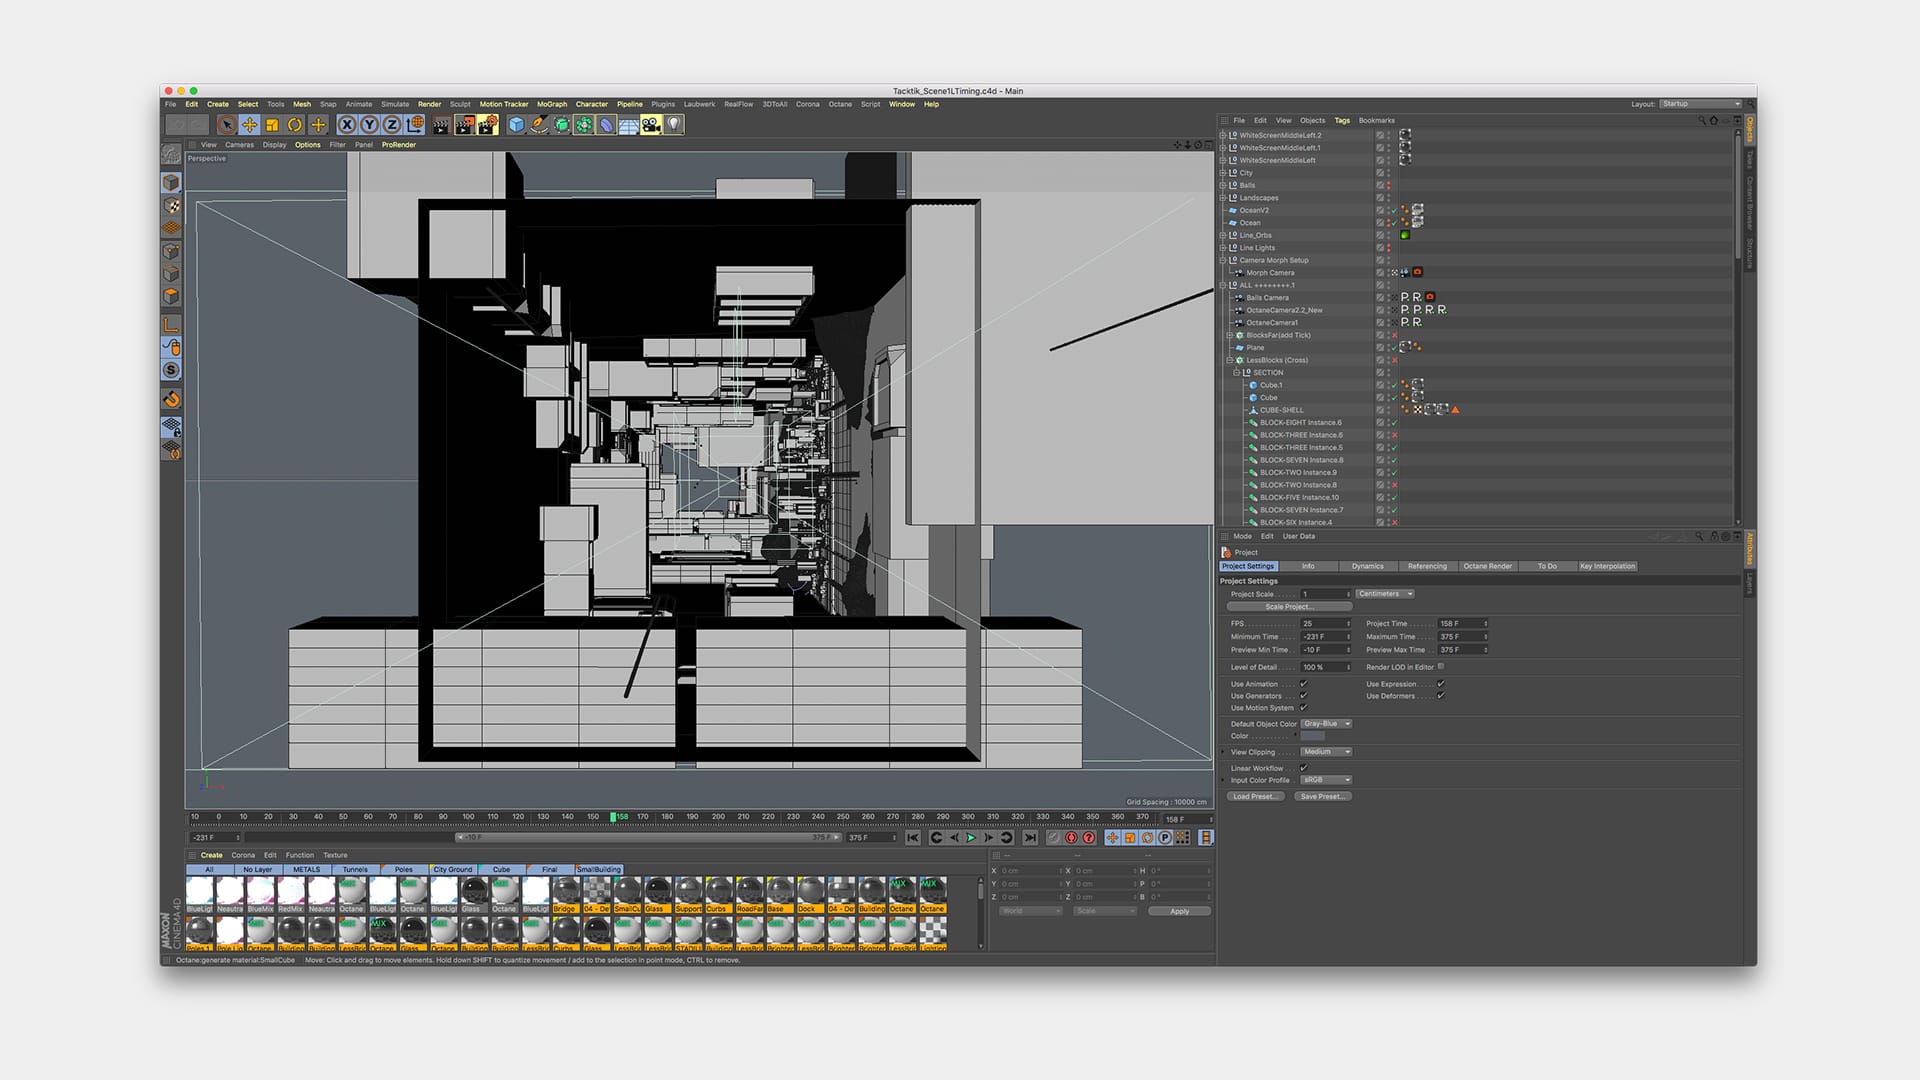Open the Bend deformer icon
1920x1080 pixels.
(606, 125)
